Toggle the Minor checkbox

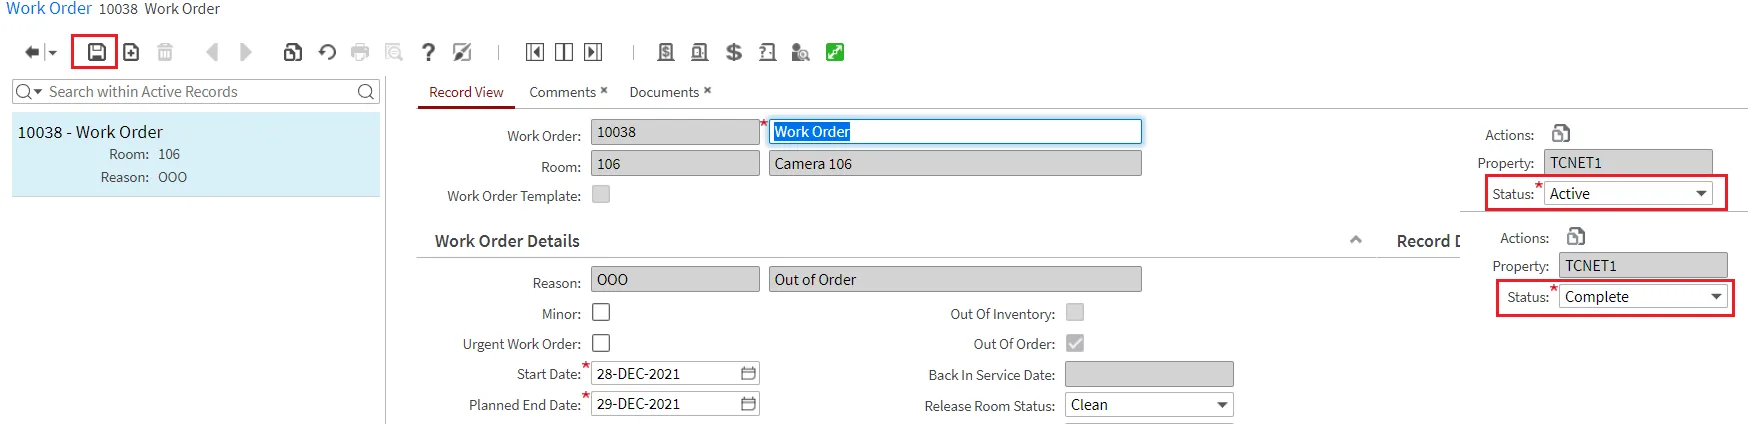[601, 312]
